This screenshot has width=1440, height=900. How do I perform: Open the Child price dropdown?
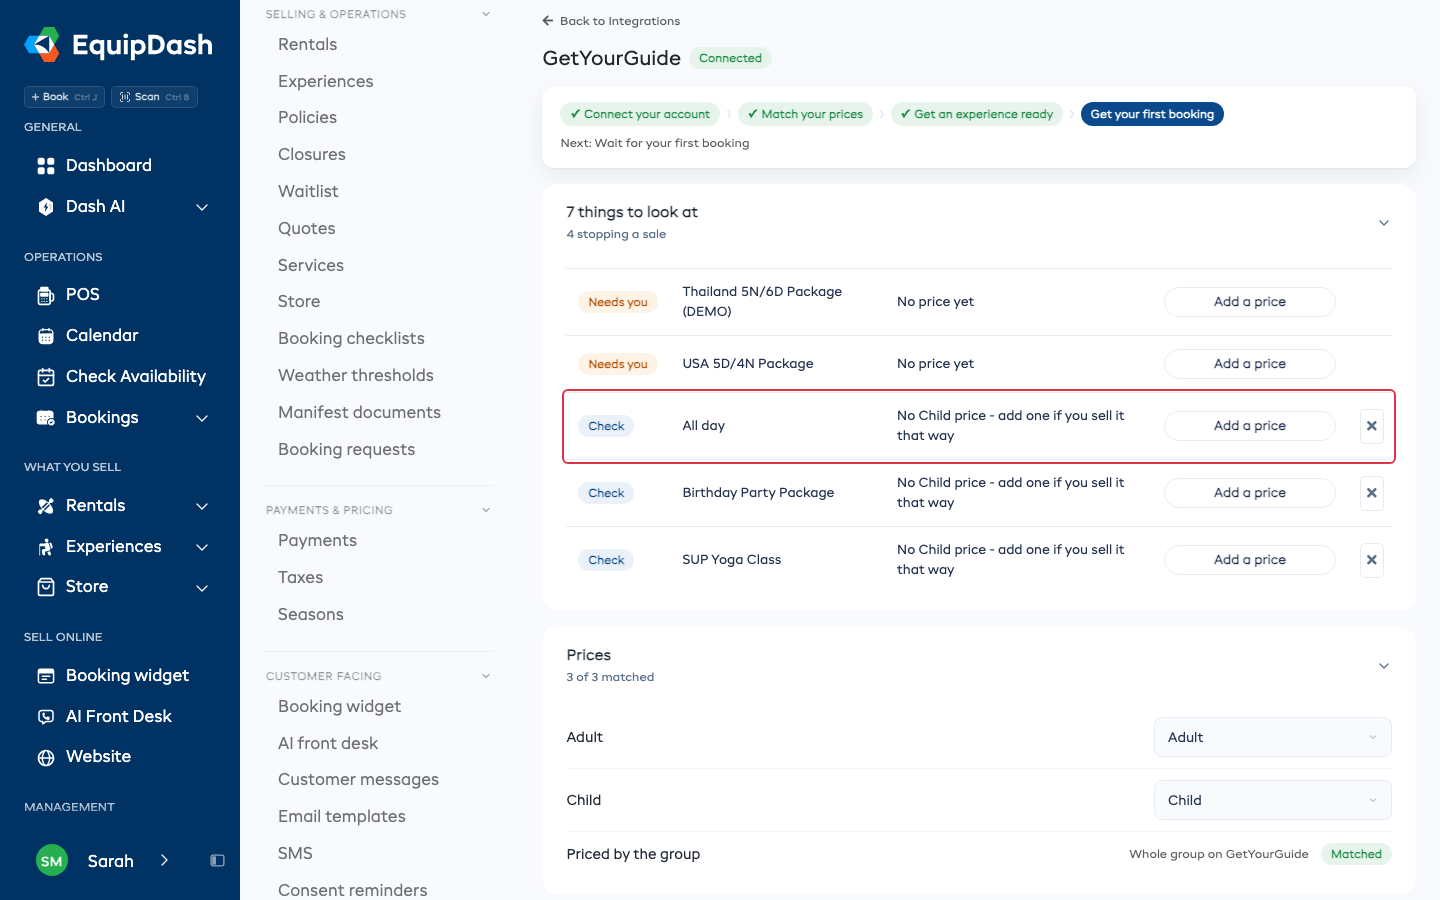coord(1272,800)
